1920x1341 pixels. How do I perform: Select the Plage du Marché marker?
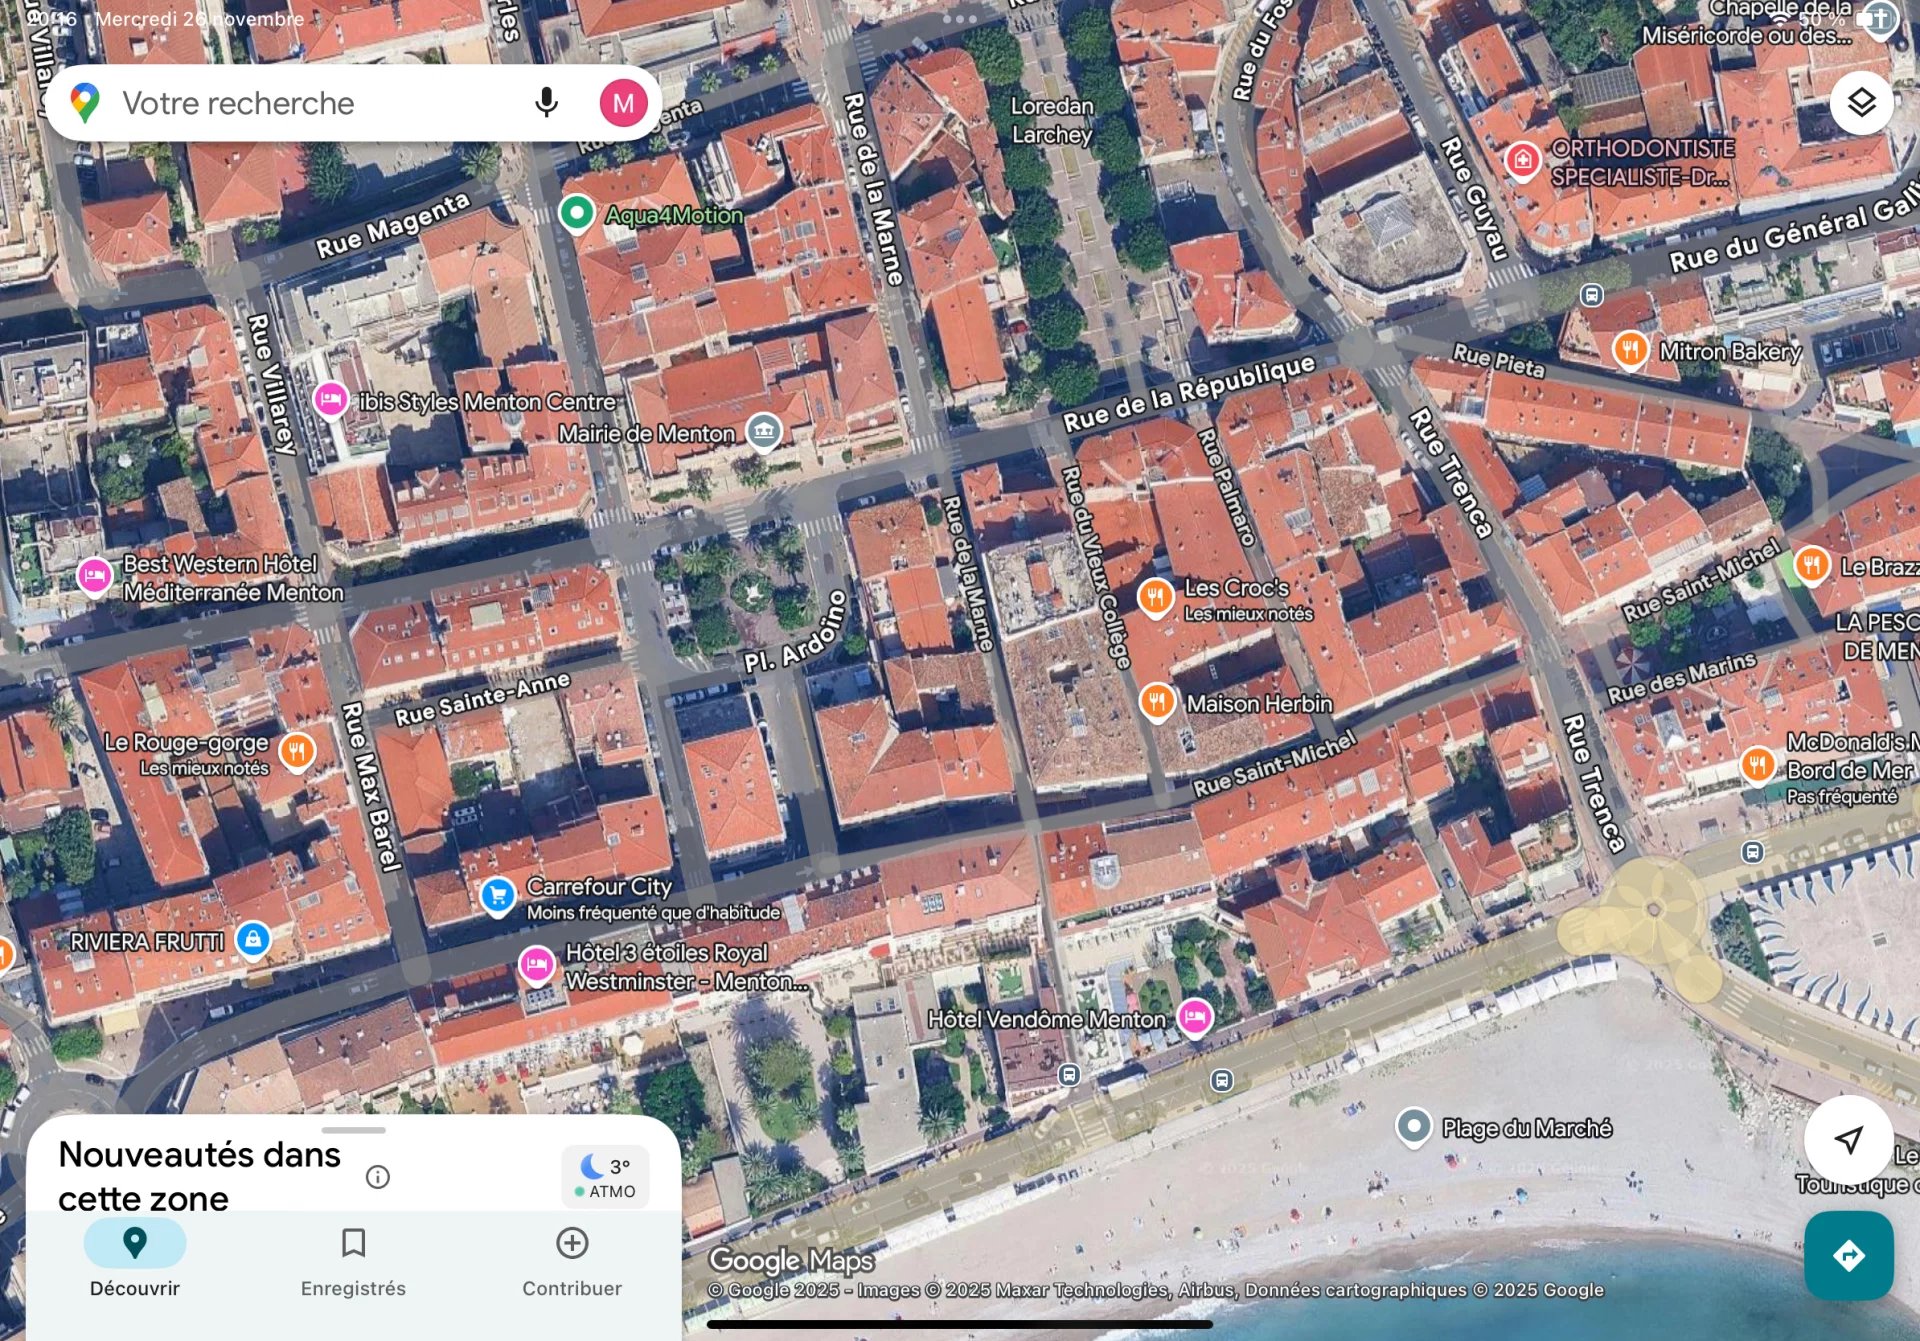tap(1413, 1127)
